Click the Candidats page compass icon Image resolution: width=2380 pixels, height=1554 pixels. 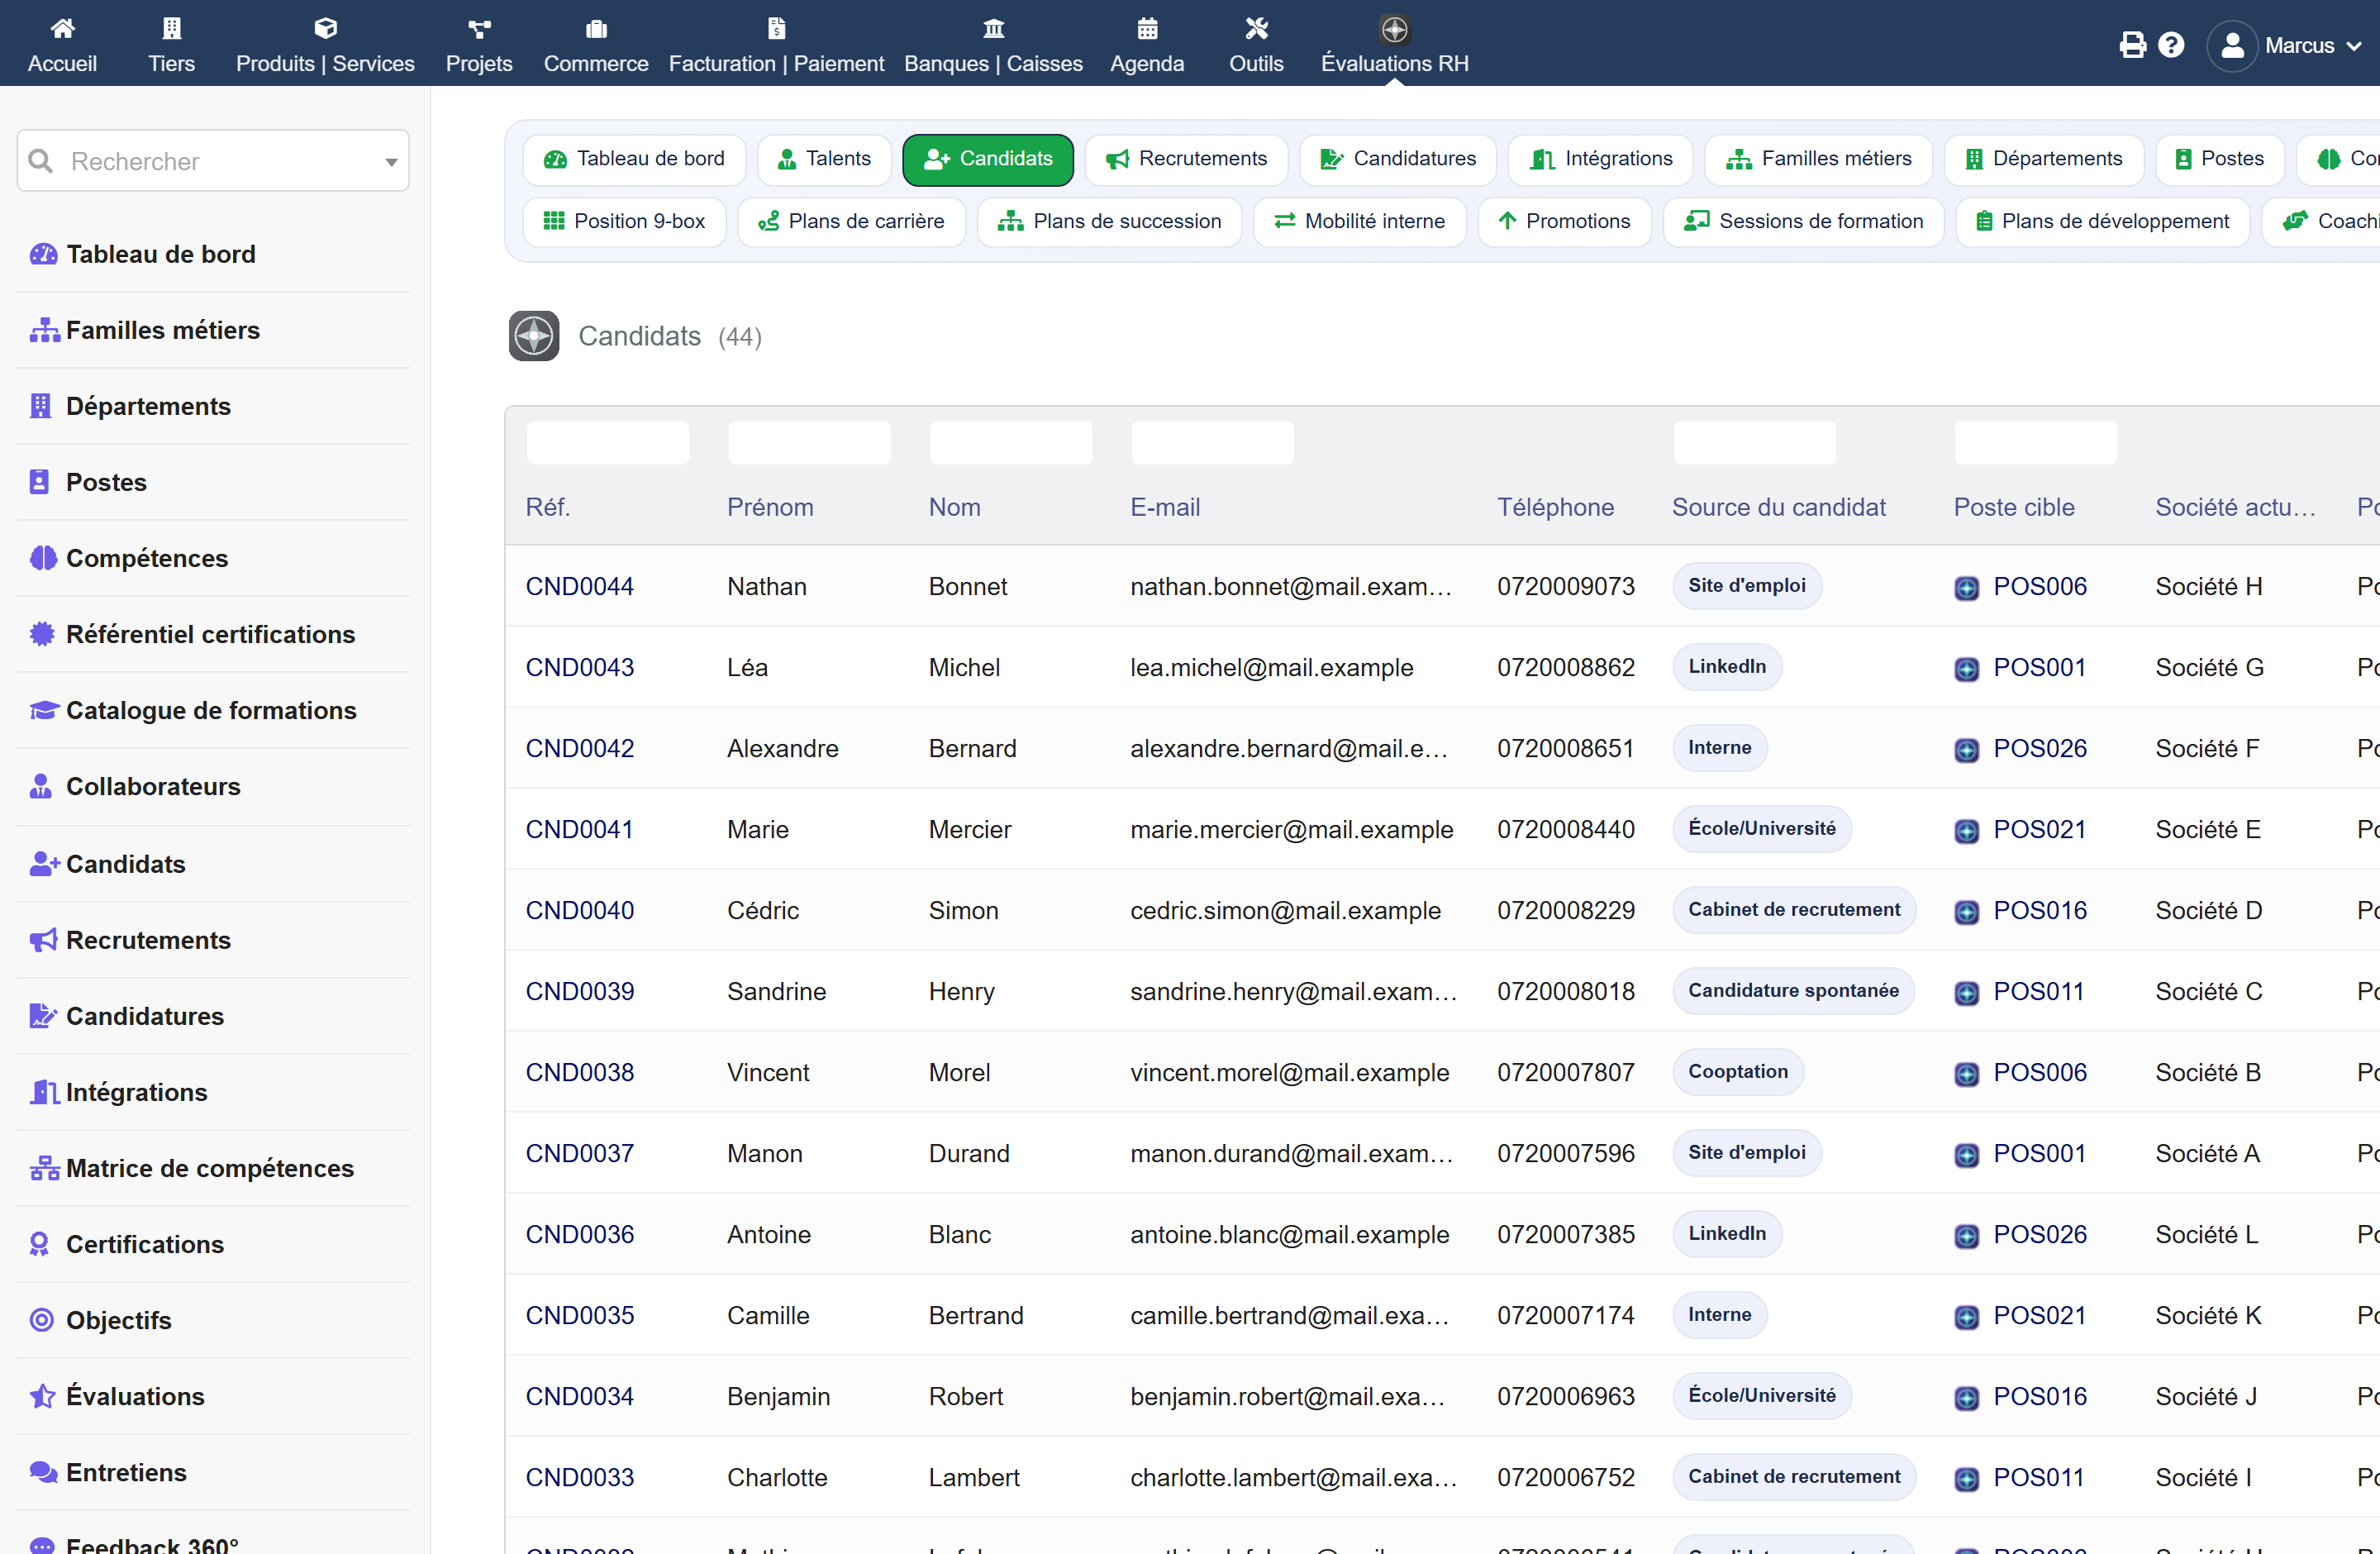pos(534,336)
